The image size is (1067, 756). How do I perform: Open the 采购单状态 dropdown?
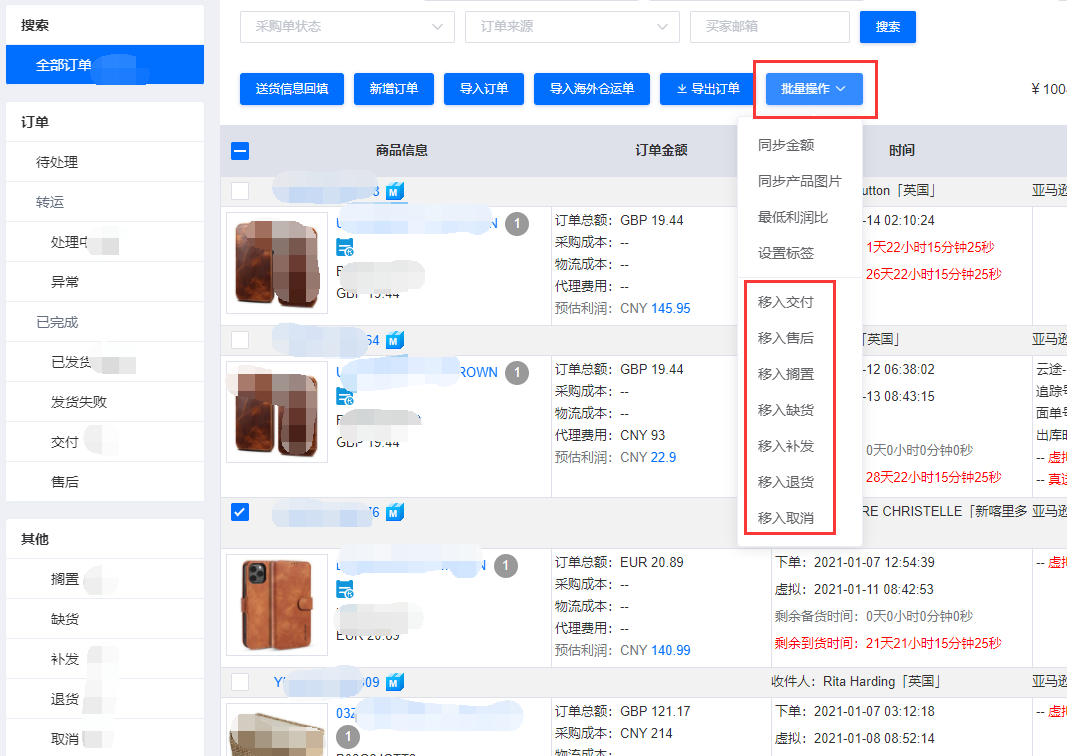tap(347, 27)
